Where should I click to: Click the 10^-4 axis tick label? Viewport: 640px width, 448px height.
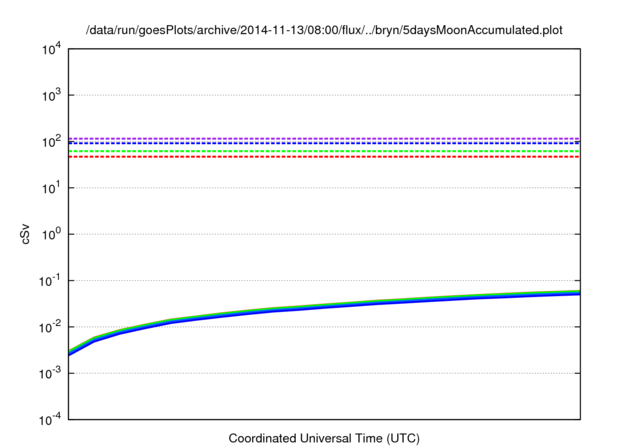[x=50, y=420]
